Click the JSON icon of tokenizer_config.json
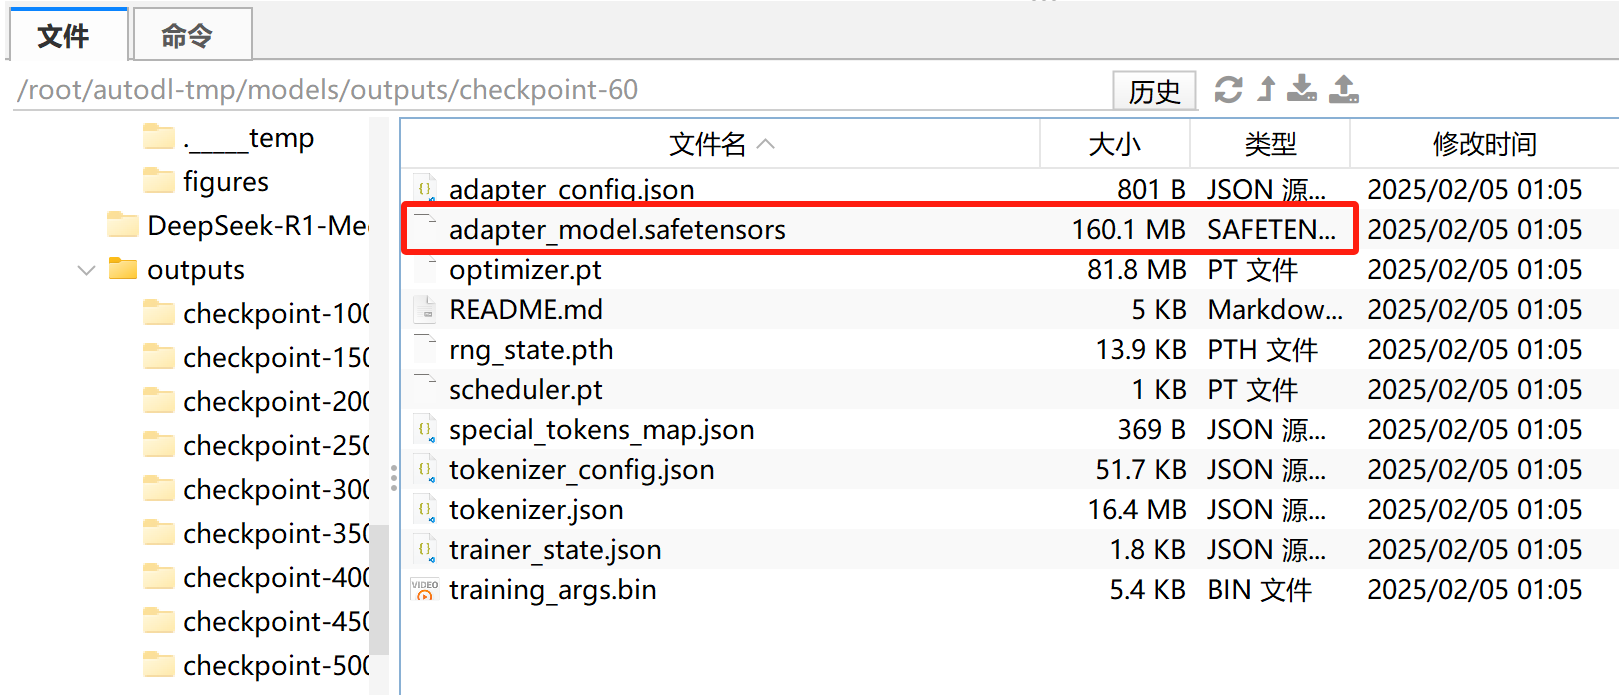The height and width of the screenshot is (695, 1619). tap(425, 469)
